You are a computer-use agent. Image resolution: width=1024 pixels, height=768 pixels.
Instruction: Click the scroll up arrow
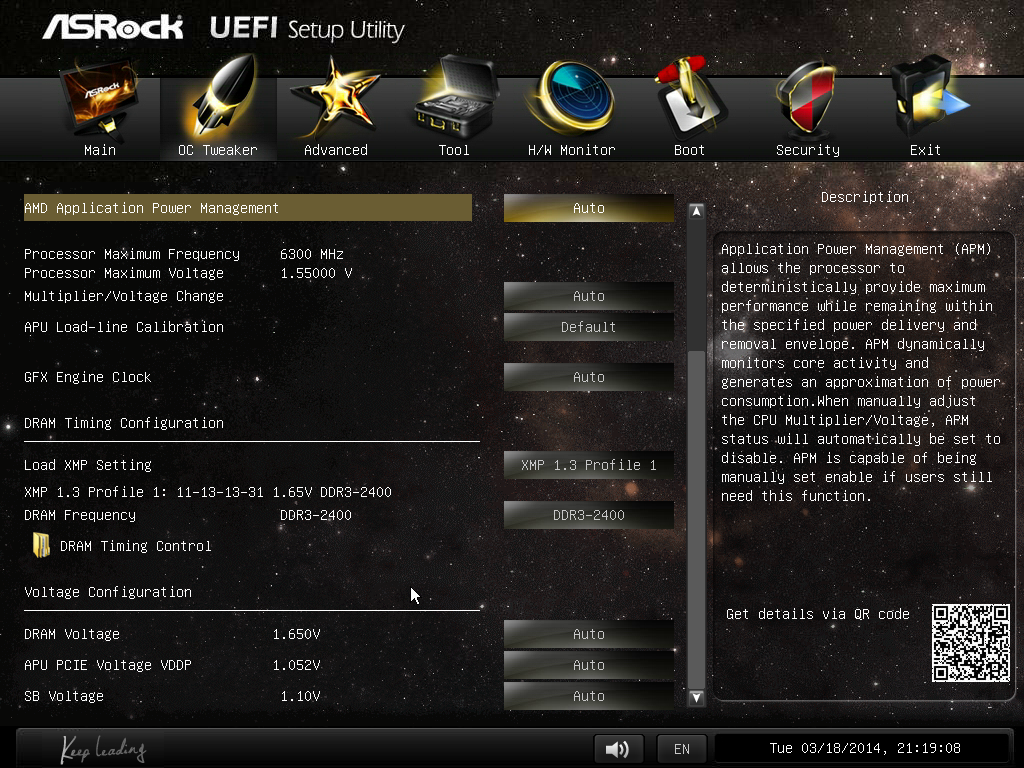[696, 211]
